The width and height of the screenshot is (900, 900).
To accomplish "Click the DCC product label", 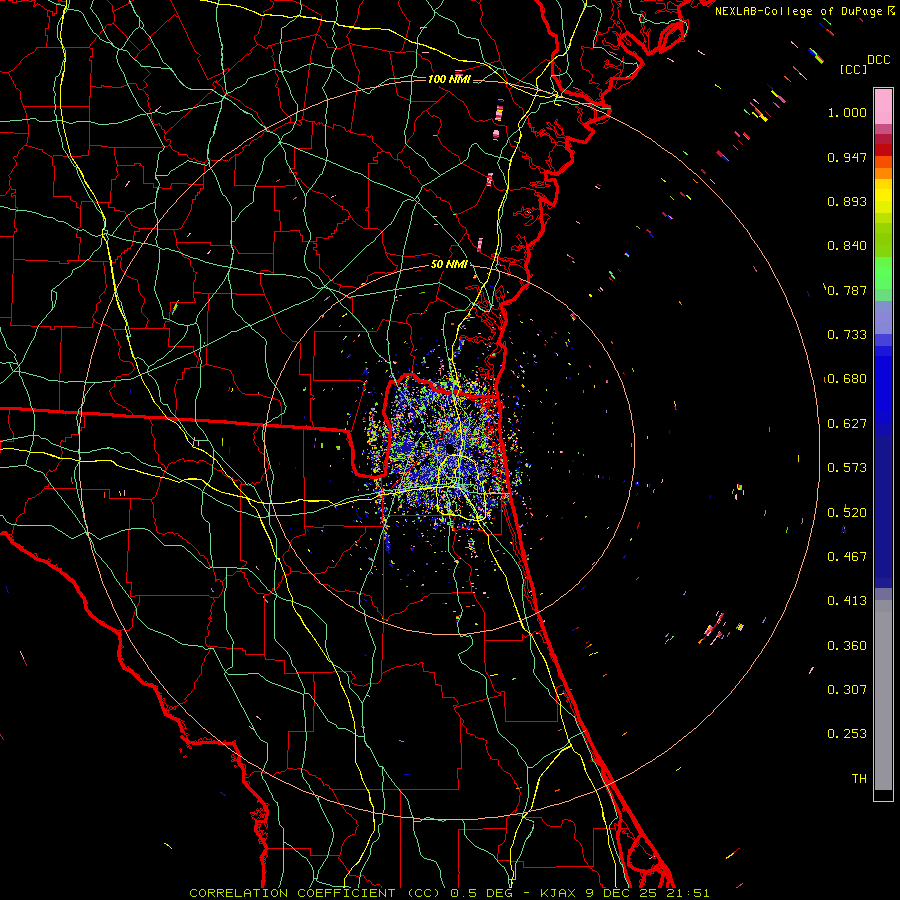I will tap(879, 60).
